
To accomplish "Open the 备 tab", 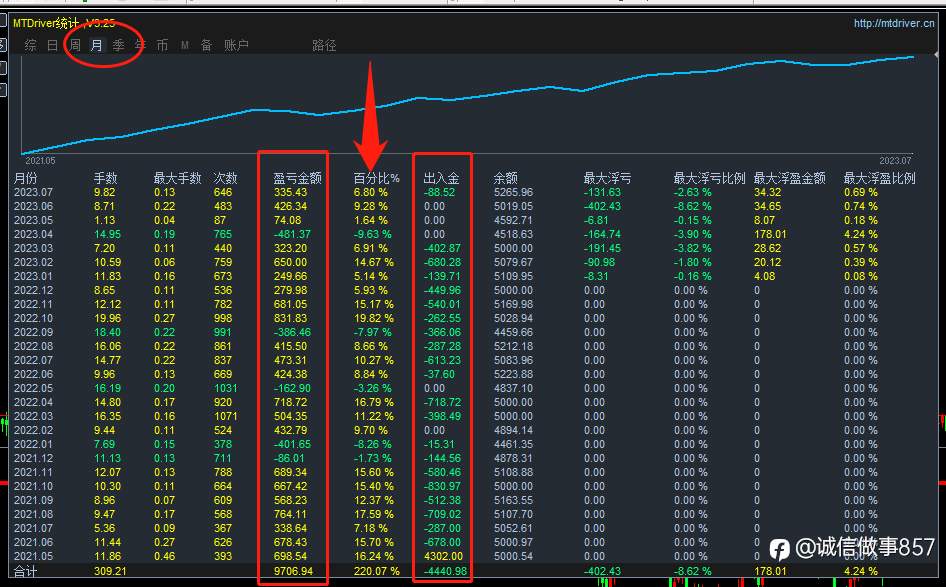I will click(x=206, y=45).
